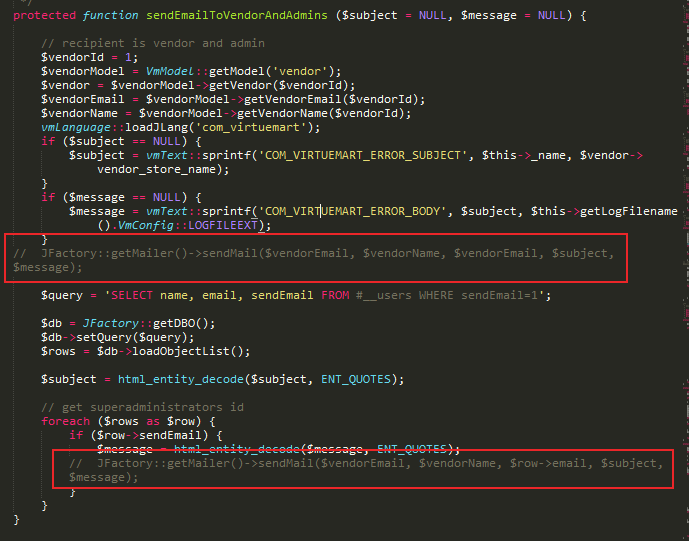
Task: Click the getLogFilename method name
Action: (628, 211)
